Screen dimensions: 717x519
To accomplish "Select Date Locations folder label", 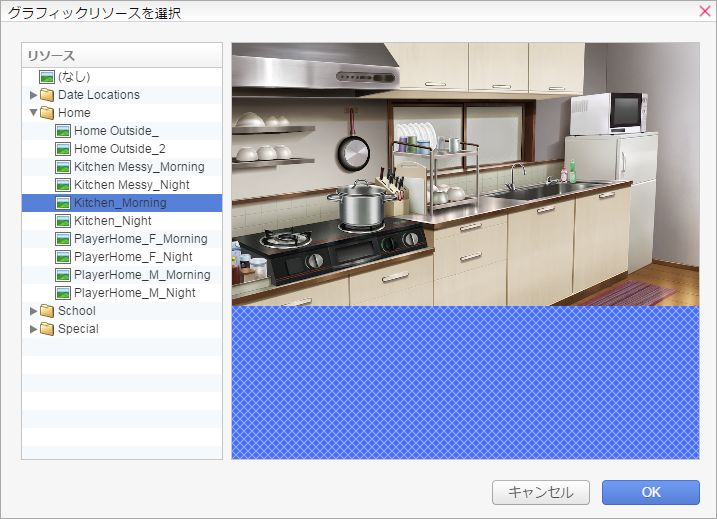I will click(x=99, y=95).
